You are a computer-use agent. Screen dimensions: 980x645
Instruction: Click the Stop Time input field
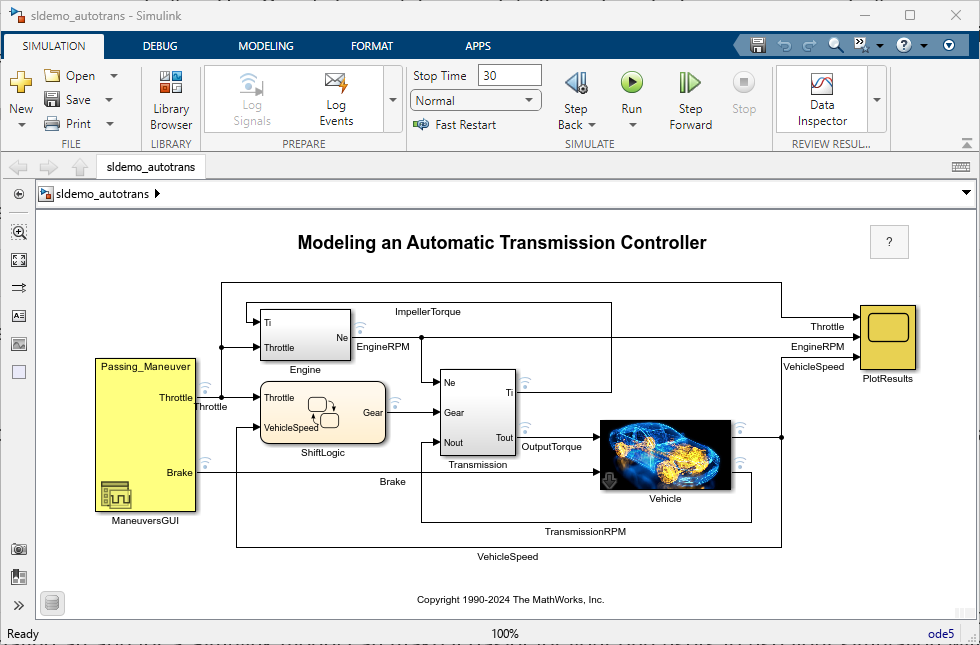[509, 76]
